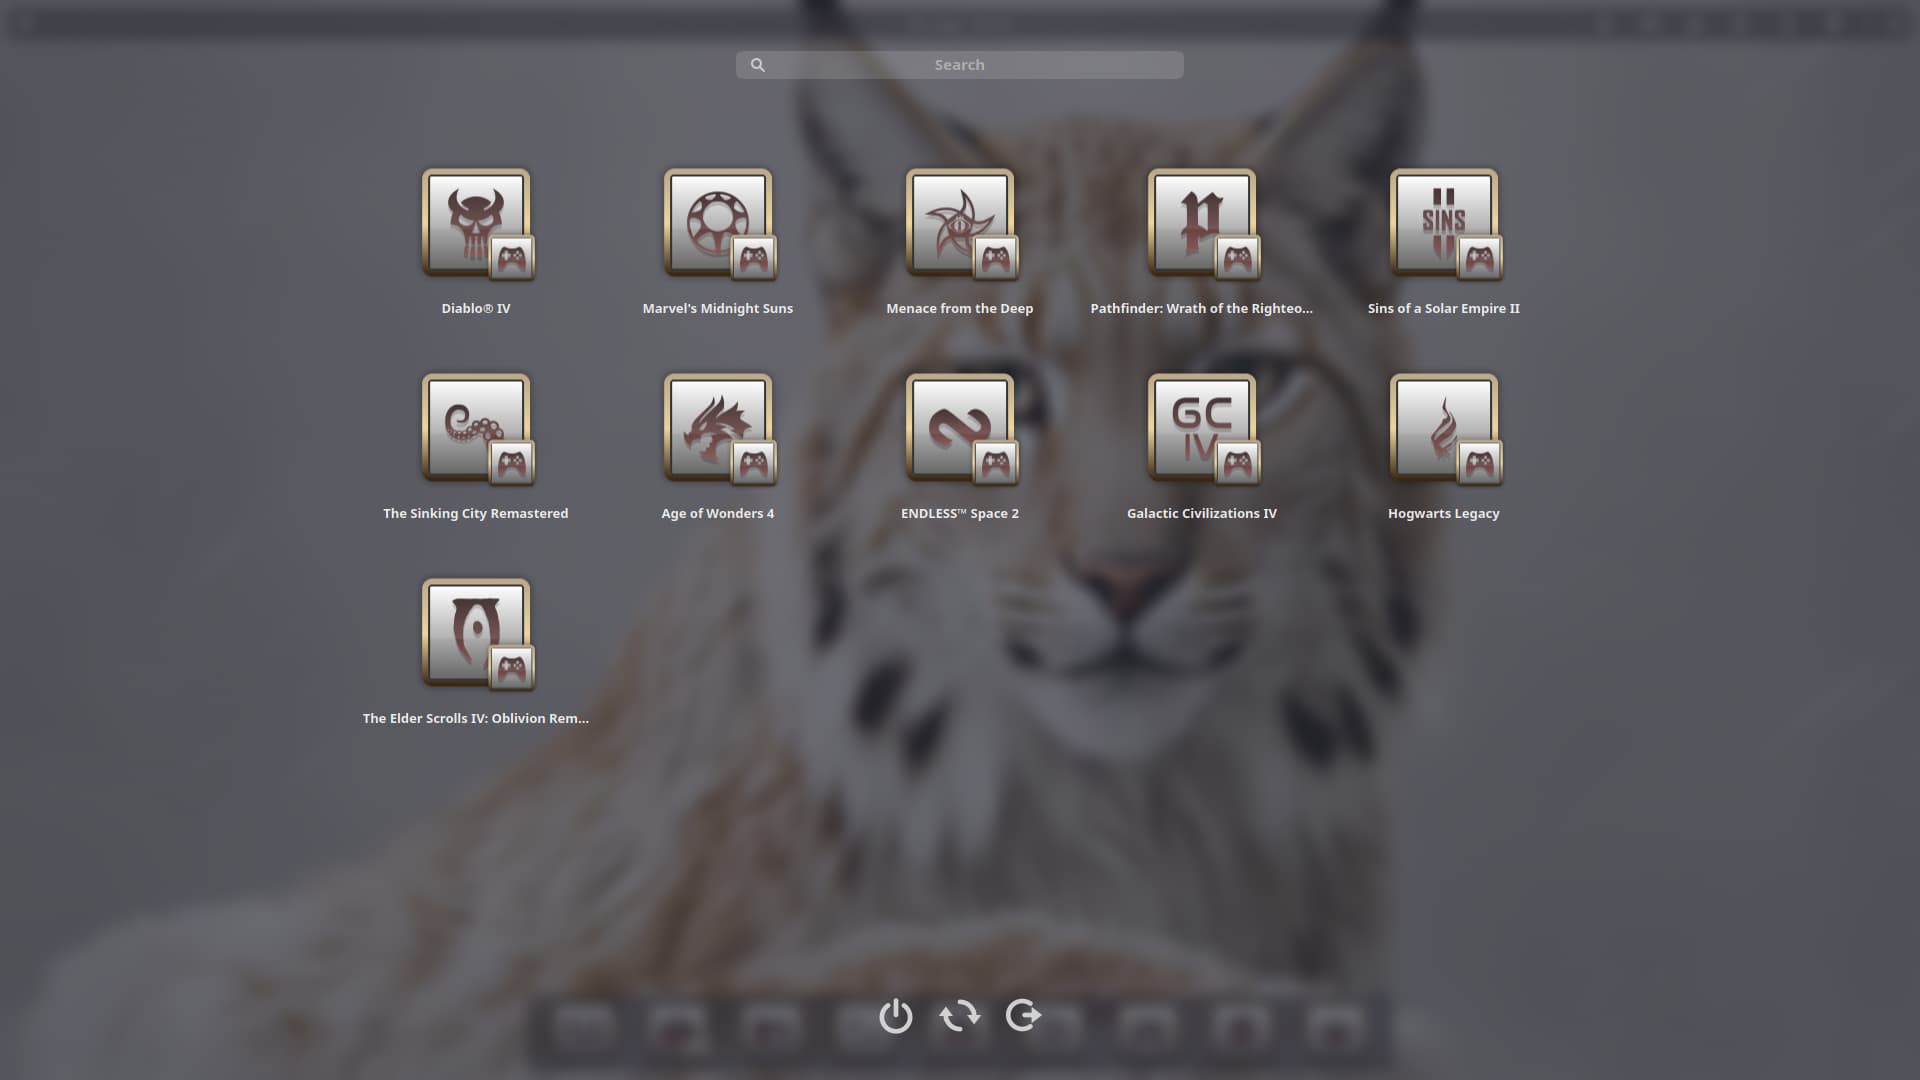The height and width of the screenshot is (1080, 1920).
Task: Start Galactic Civilizations IV icon
Action: point(1201,429)
